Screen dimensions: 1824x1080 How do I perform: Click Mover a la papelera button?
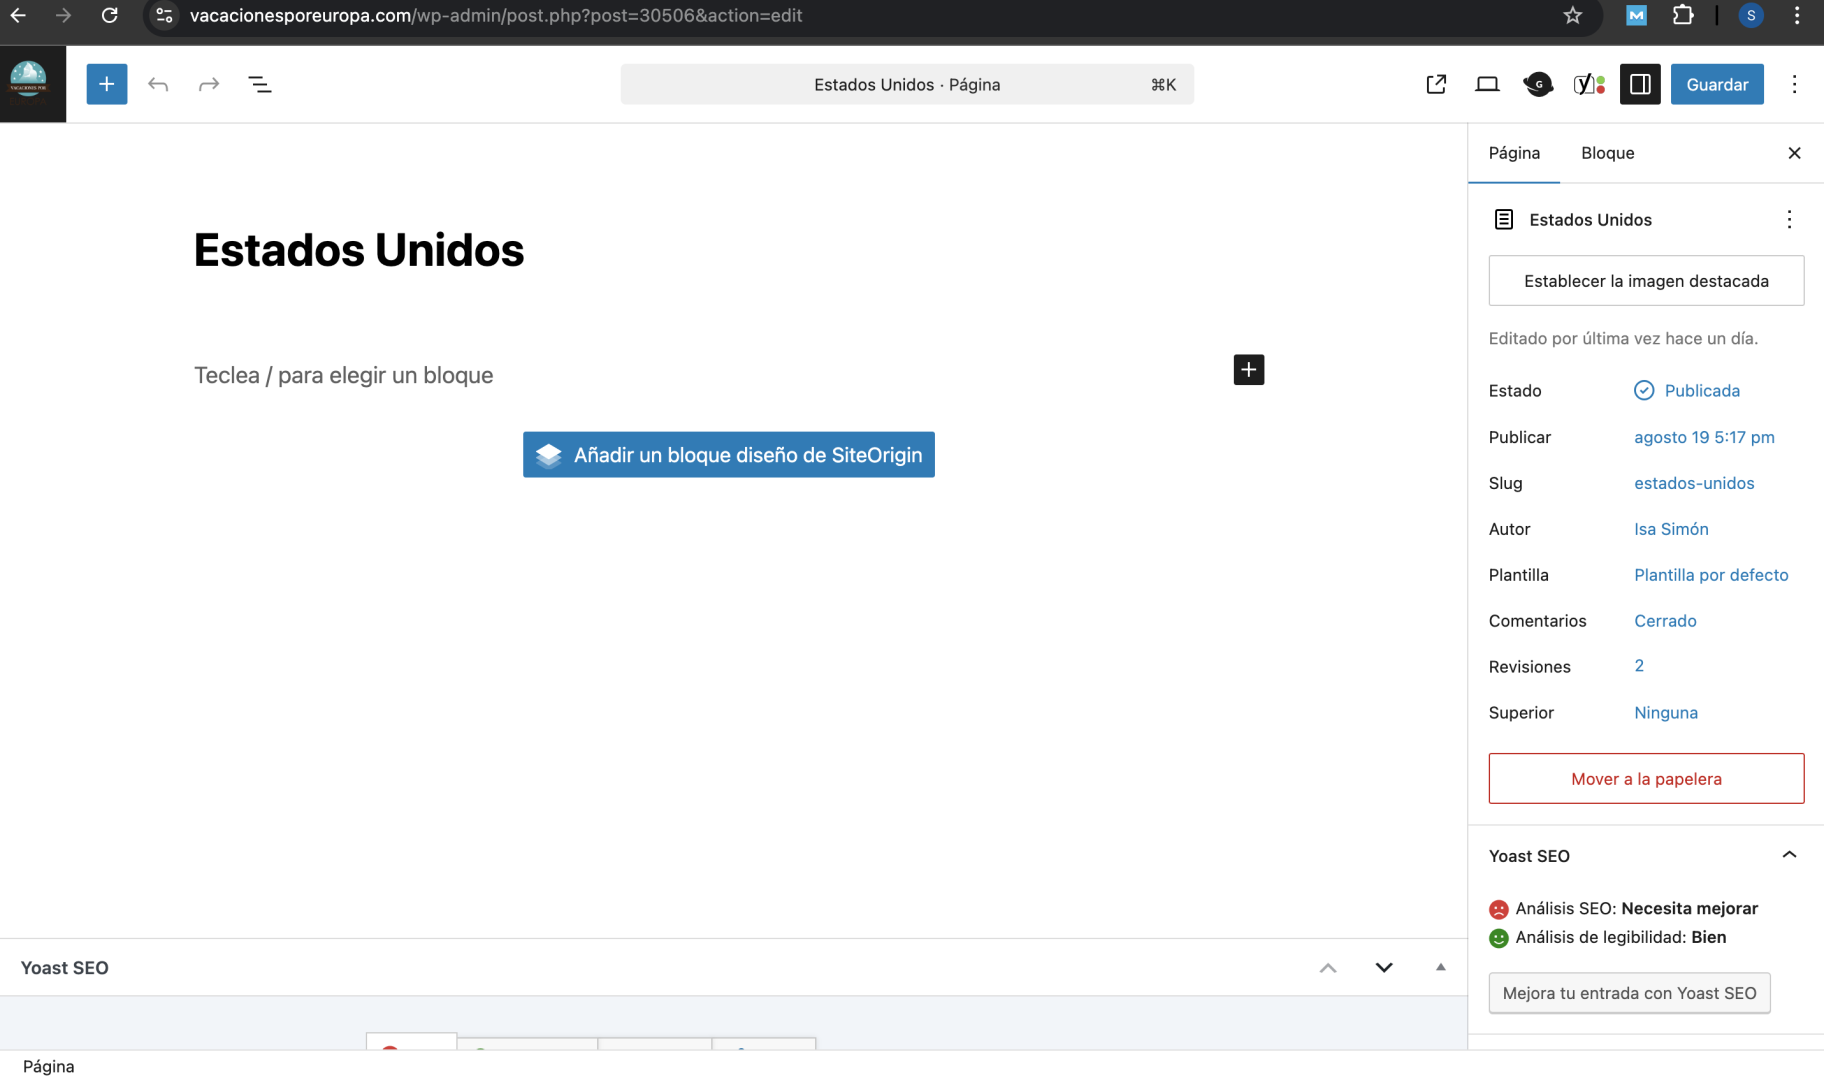(x=1646, y=778)
